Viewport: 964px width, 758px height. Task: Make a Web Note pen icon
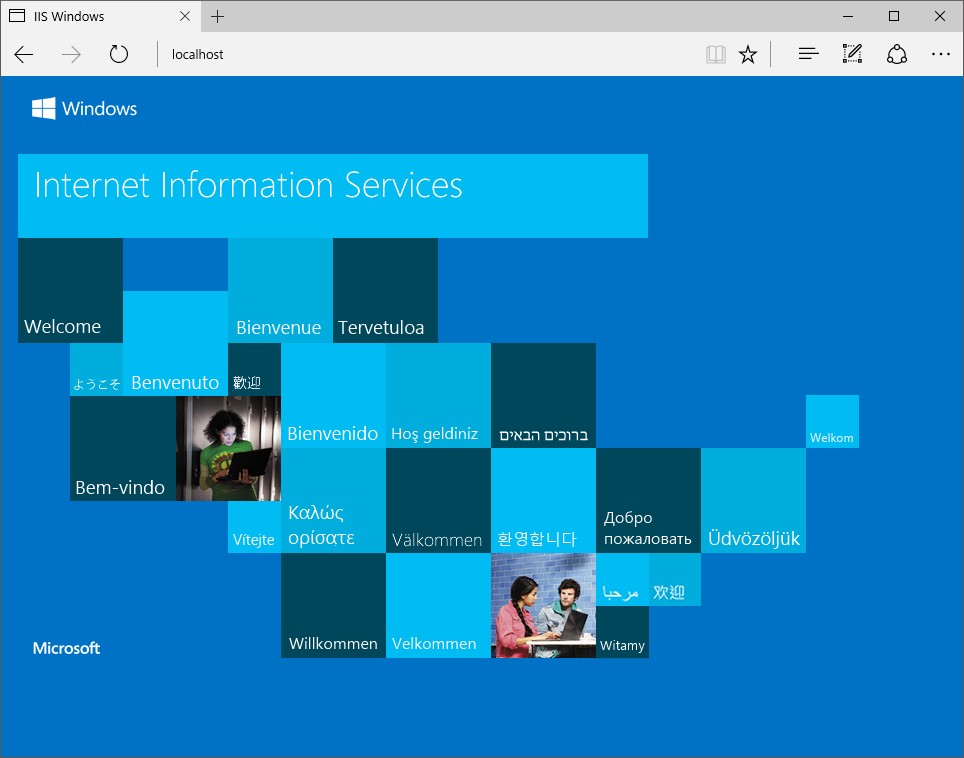pyautogui.click(x=852, y=54)
